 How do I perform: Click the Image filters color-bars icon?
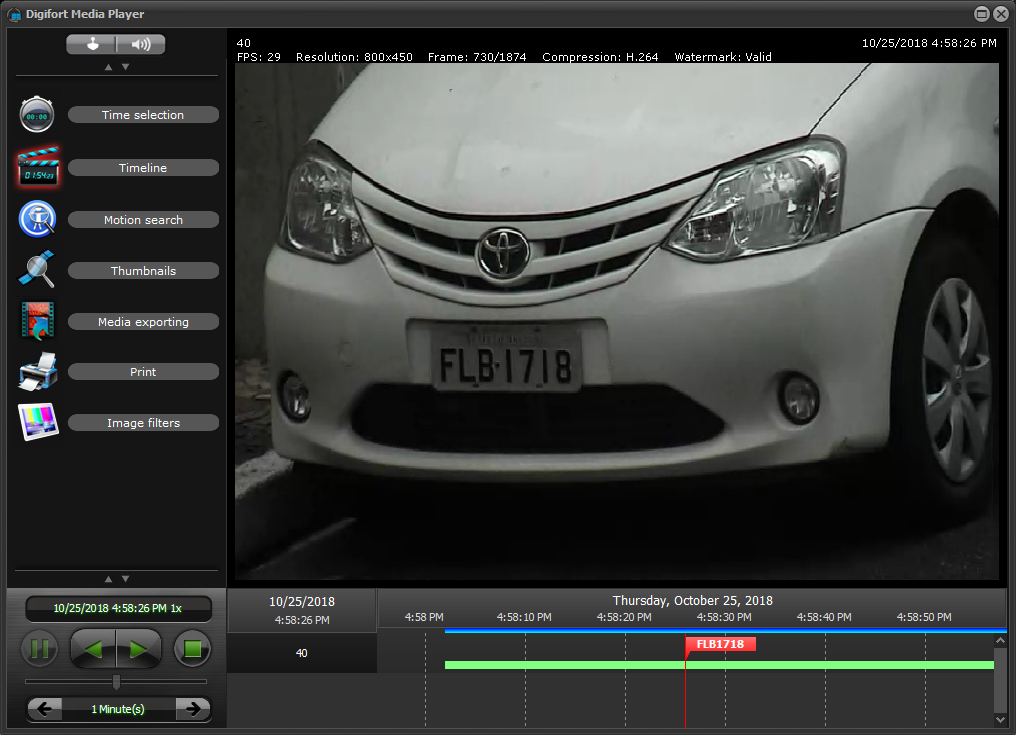(38, 423)
